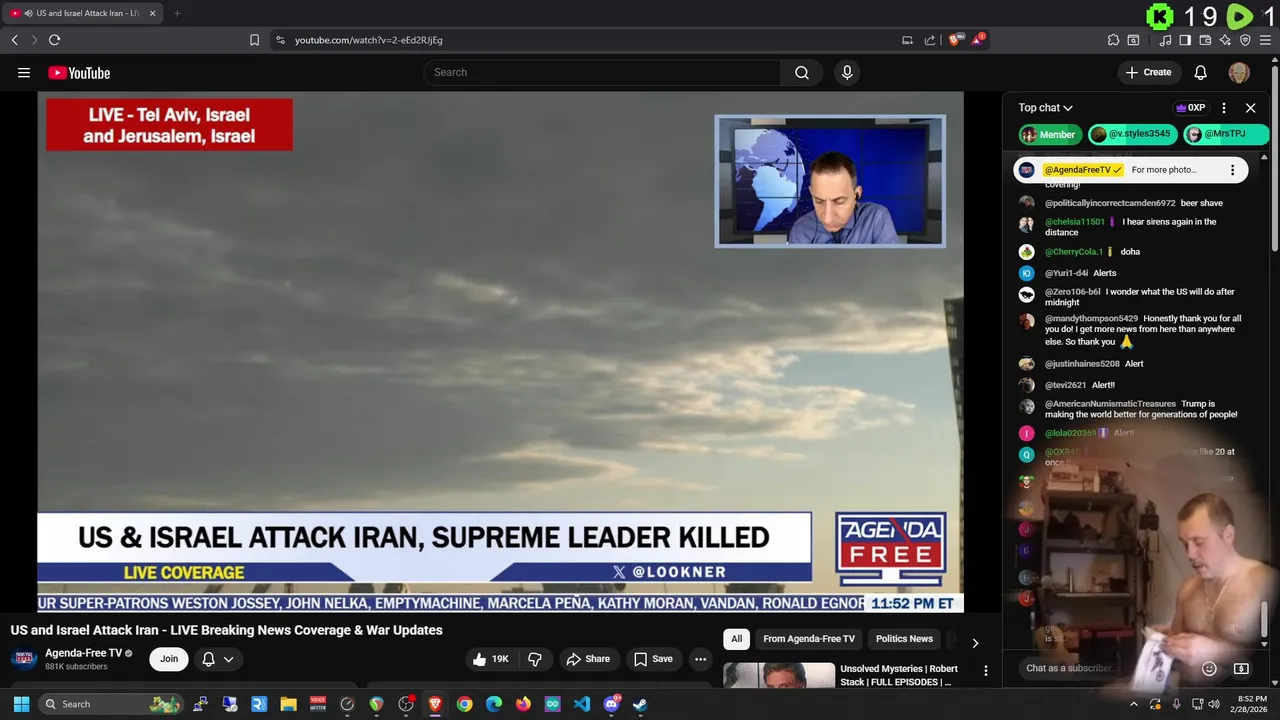Click the taskbar Search box

click(111, 704)
